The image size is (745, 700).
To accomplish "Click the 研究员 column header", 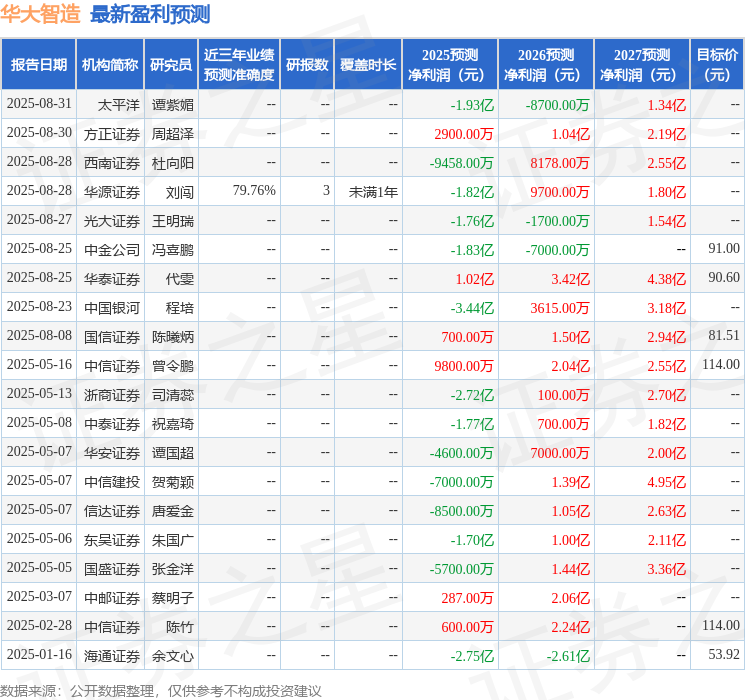I will pyautogui.click(x=171, y=65).
